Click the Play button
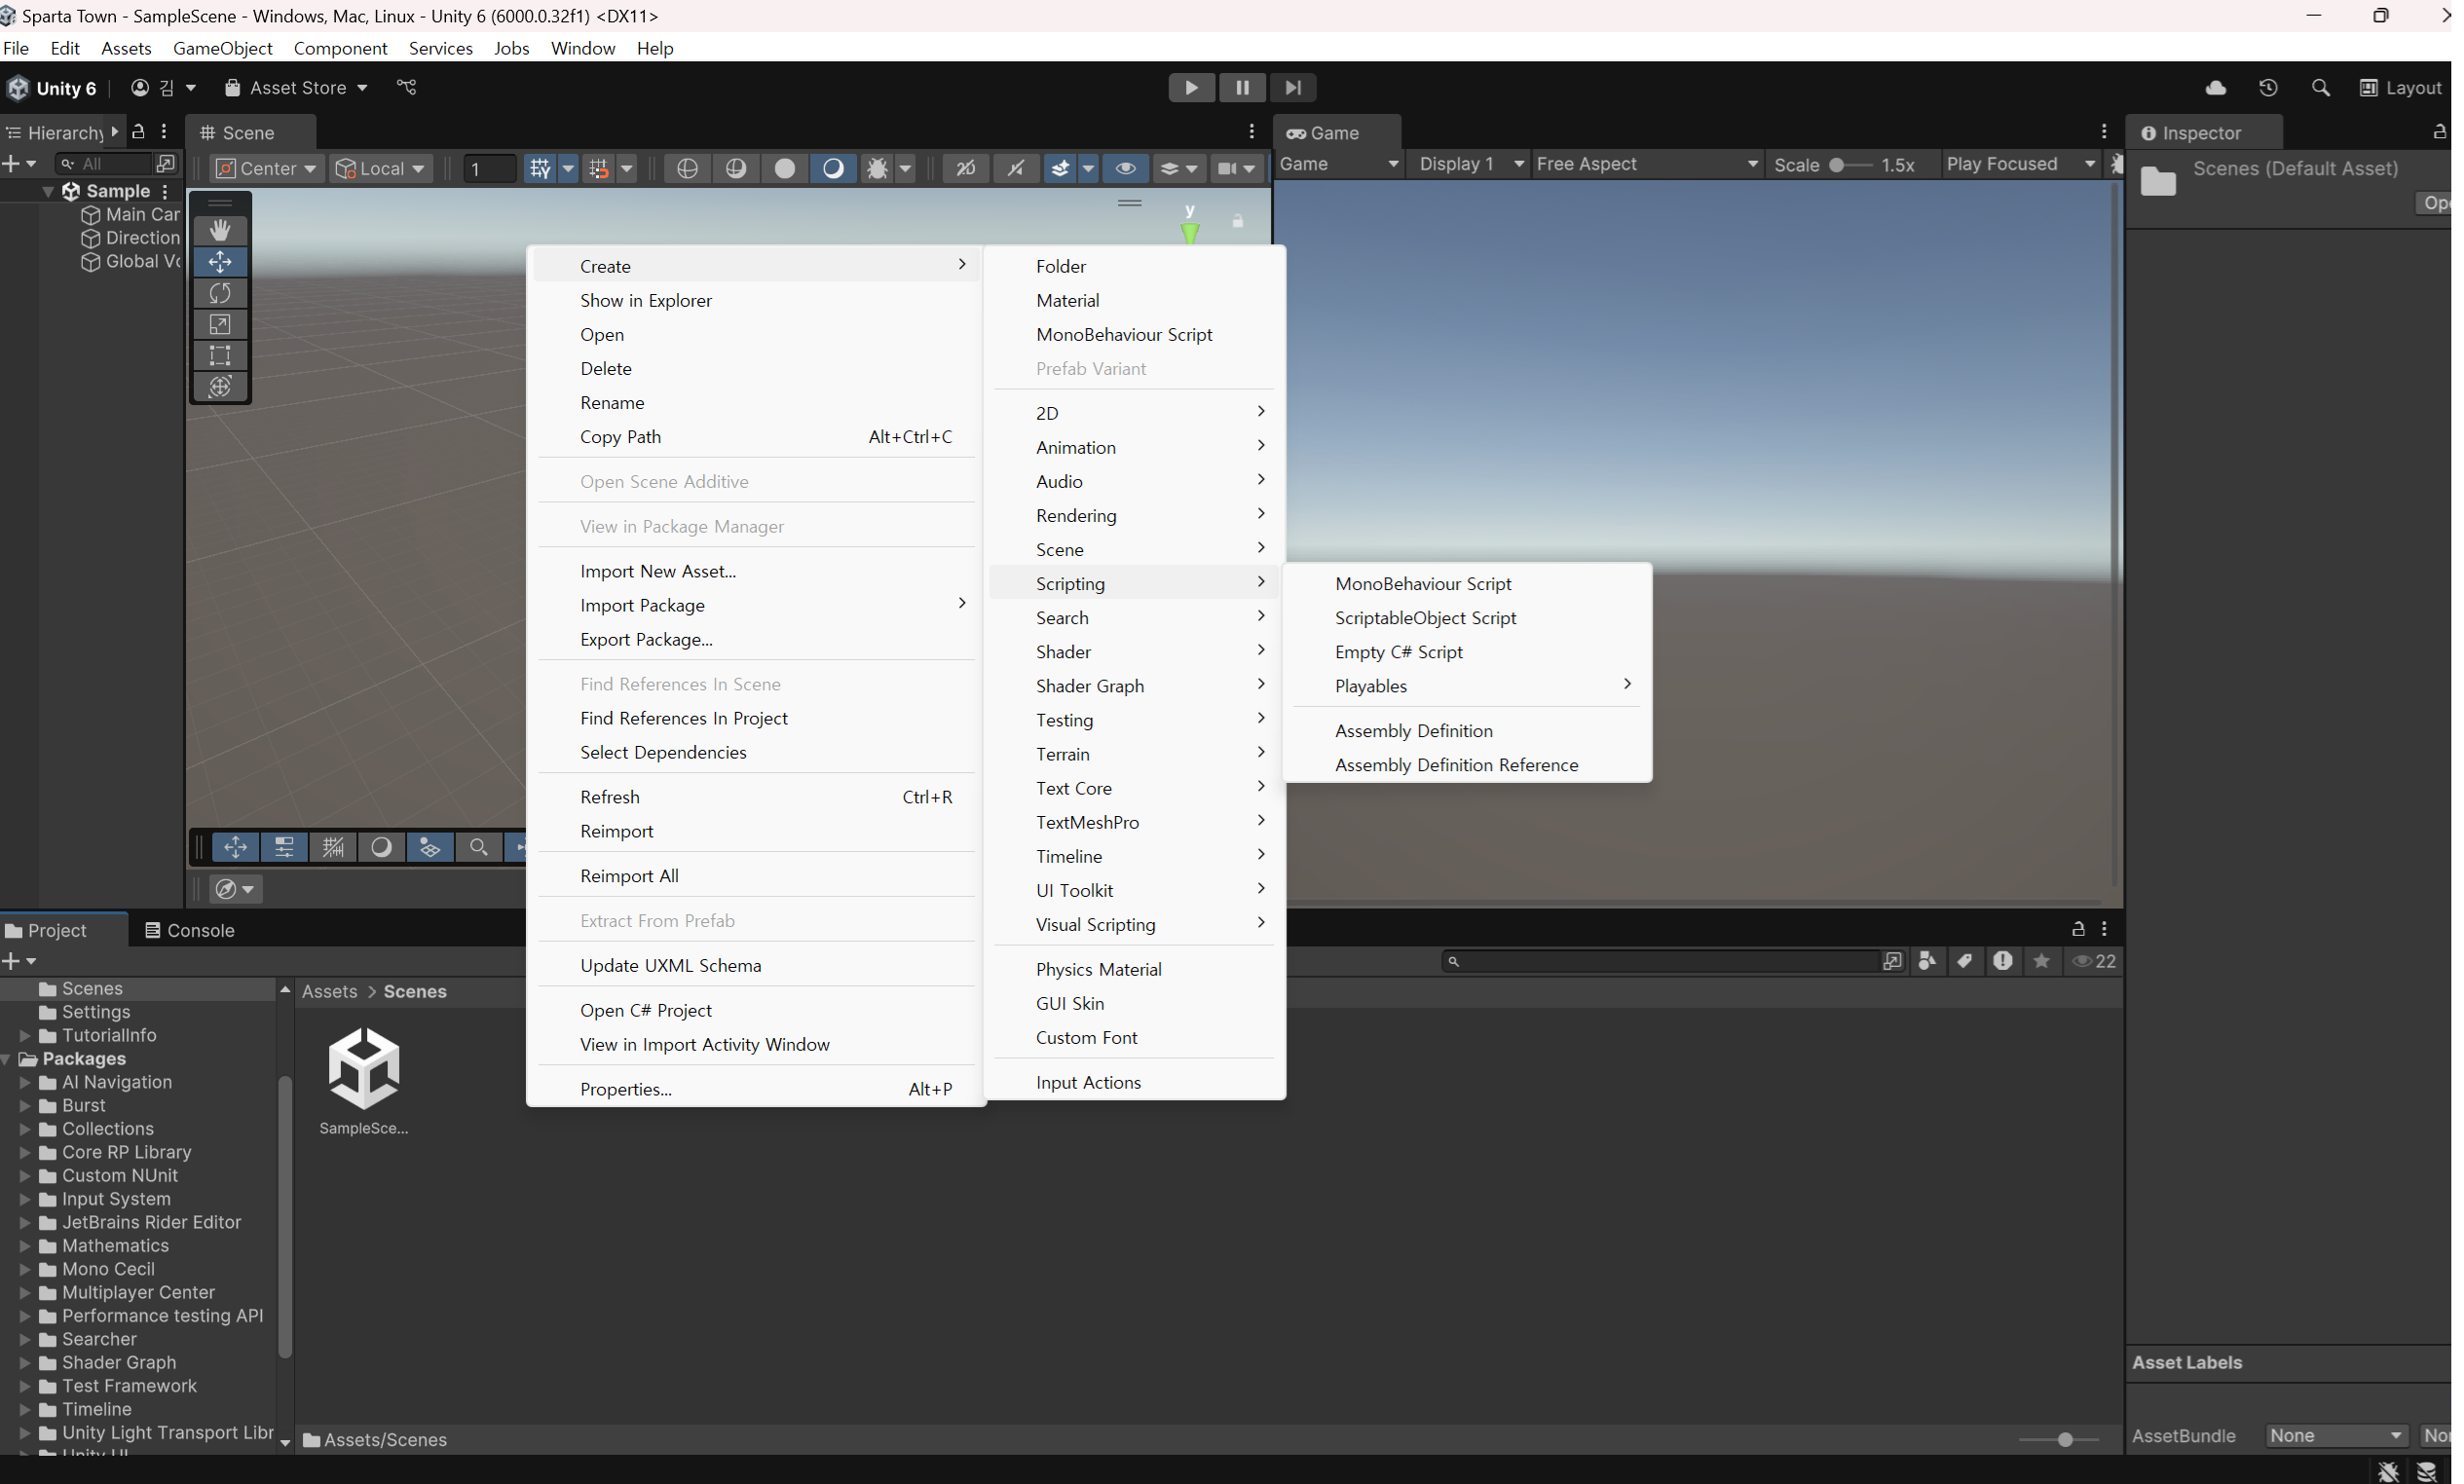Image resolution: width=2464 pixels, height=1484 pixels. tap(1191, 88)
